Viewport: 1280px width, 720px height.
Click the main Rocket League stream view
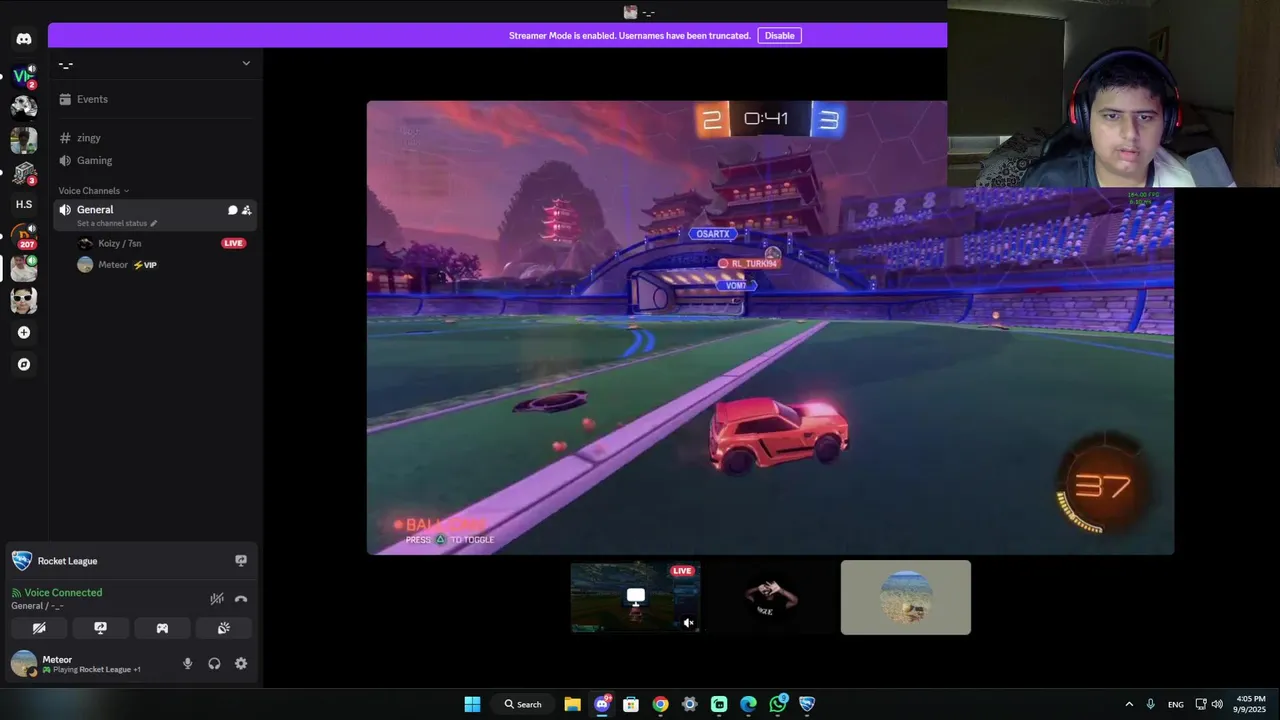coord(770,327)
